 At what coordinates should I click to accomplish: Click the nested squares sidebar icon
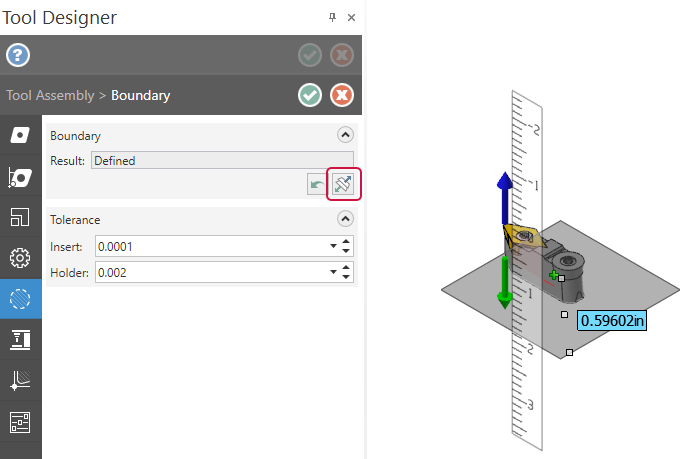point(20,217)
